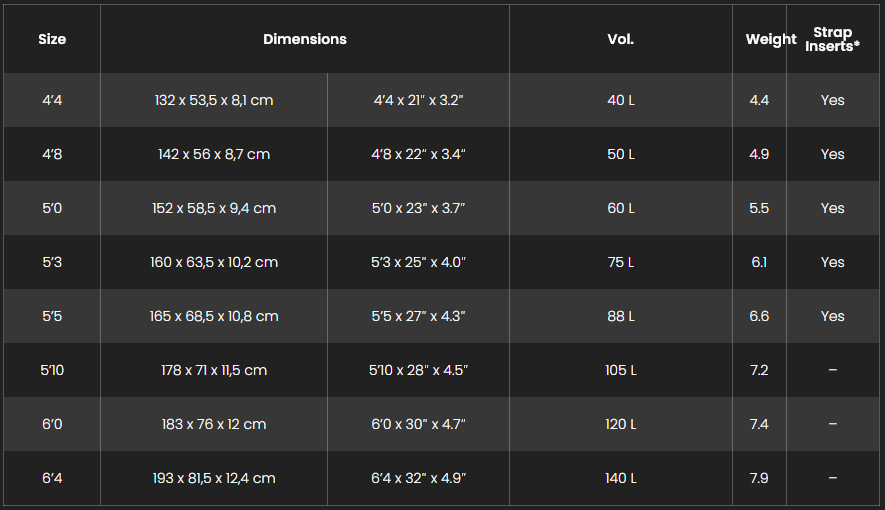Select the Yes cell in 5'5 row
The image size is (885, 510).
click(833, 316)
